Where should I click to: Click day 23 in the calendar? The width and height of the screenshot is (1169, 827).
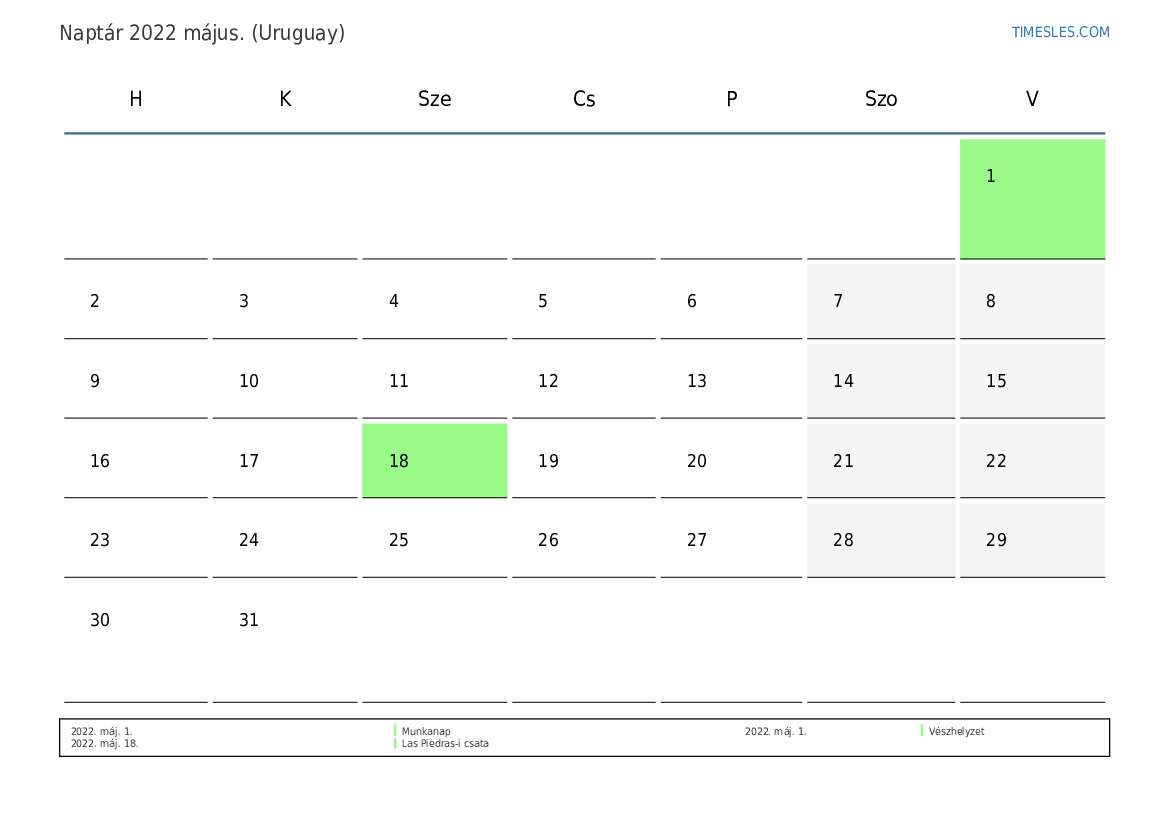[x=136, y=540]
